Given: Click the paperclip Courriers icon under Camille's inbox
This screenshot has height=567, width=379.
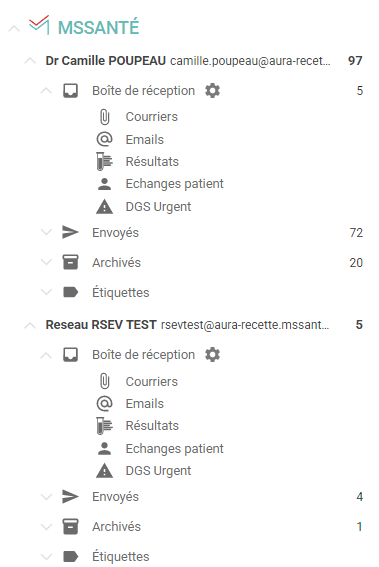Looking at the screenshot, I should click(x=105, y=117).
